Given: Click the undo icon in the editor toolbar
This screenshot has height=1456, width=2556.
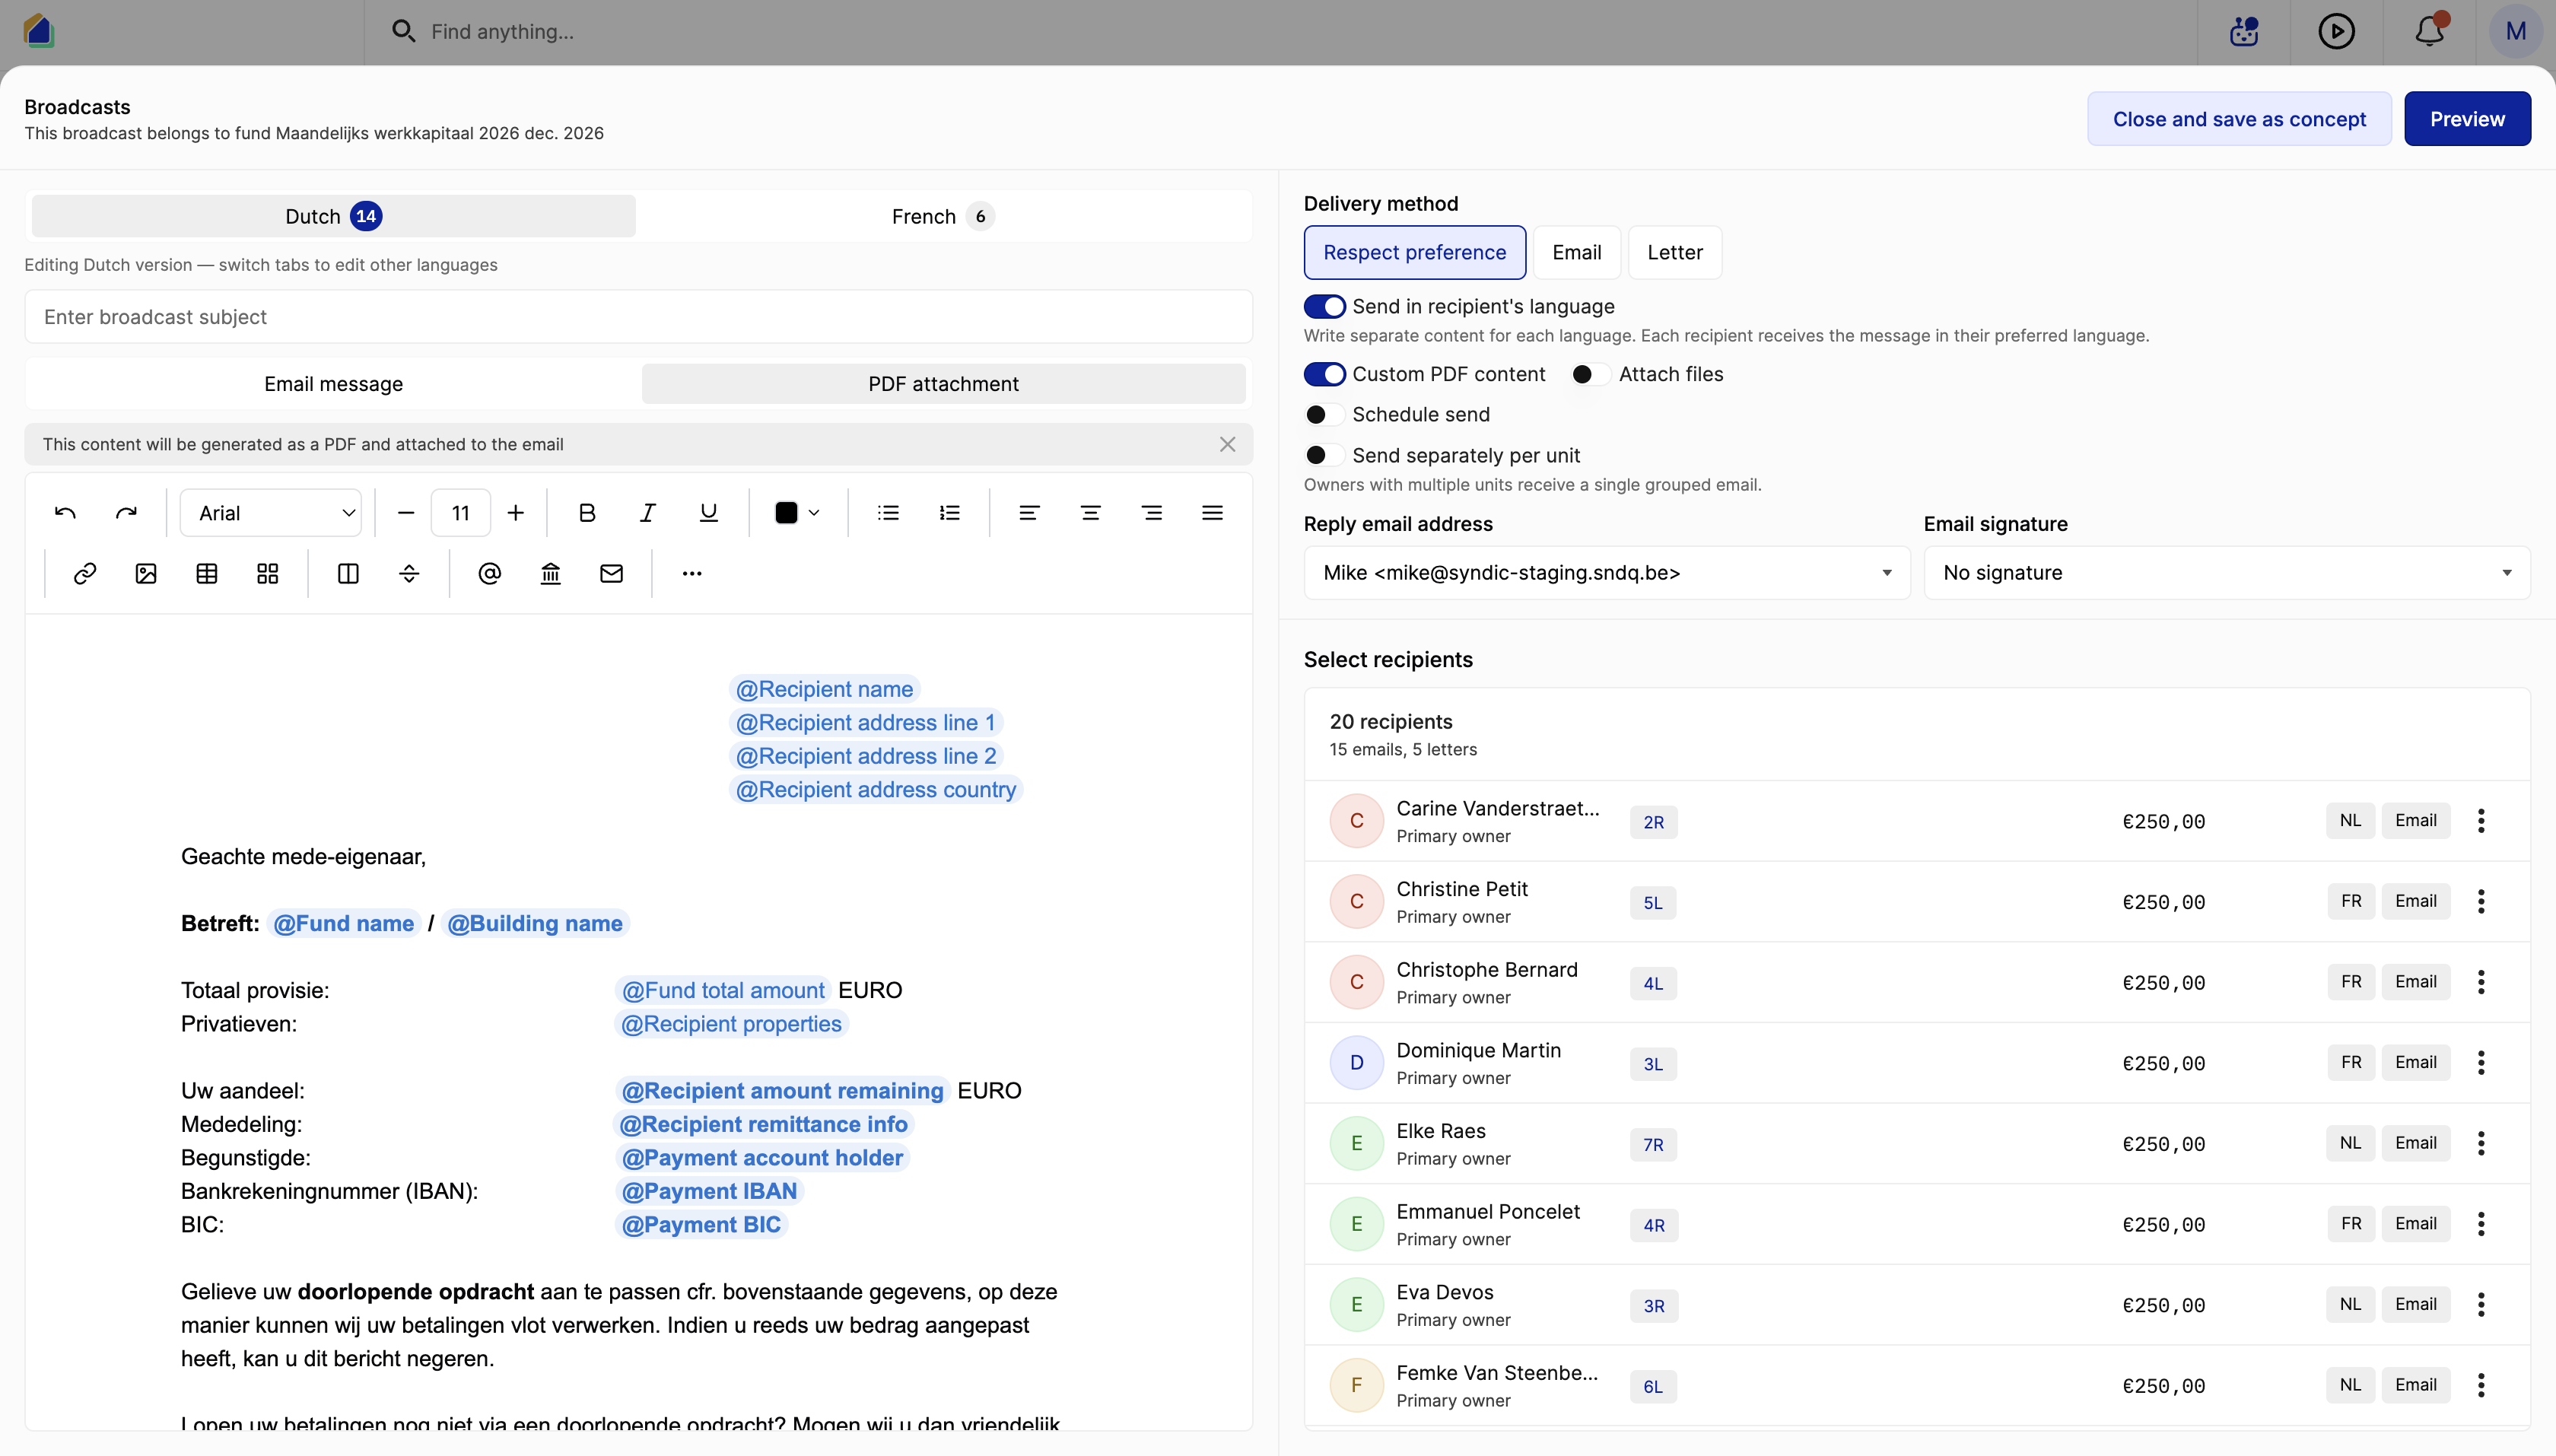Looking at the screenshot, I should click(x=65, y=513).
